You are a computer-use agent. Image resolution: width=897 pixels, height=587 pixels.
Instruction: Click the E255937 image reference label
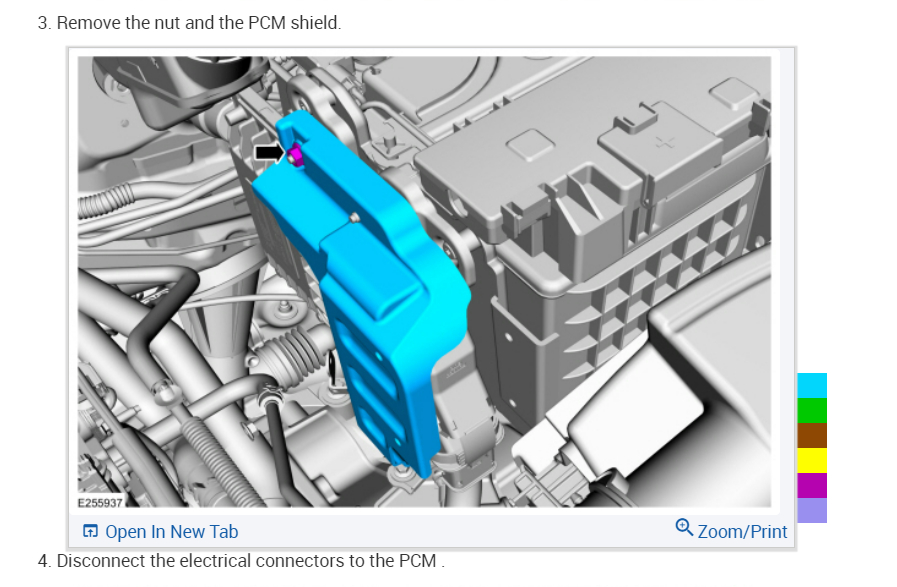[100, 502]
